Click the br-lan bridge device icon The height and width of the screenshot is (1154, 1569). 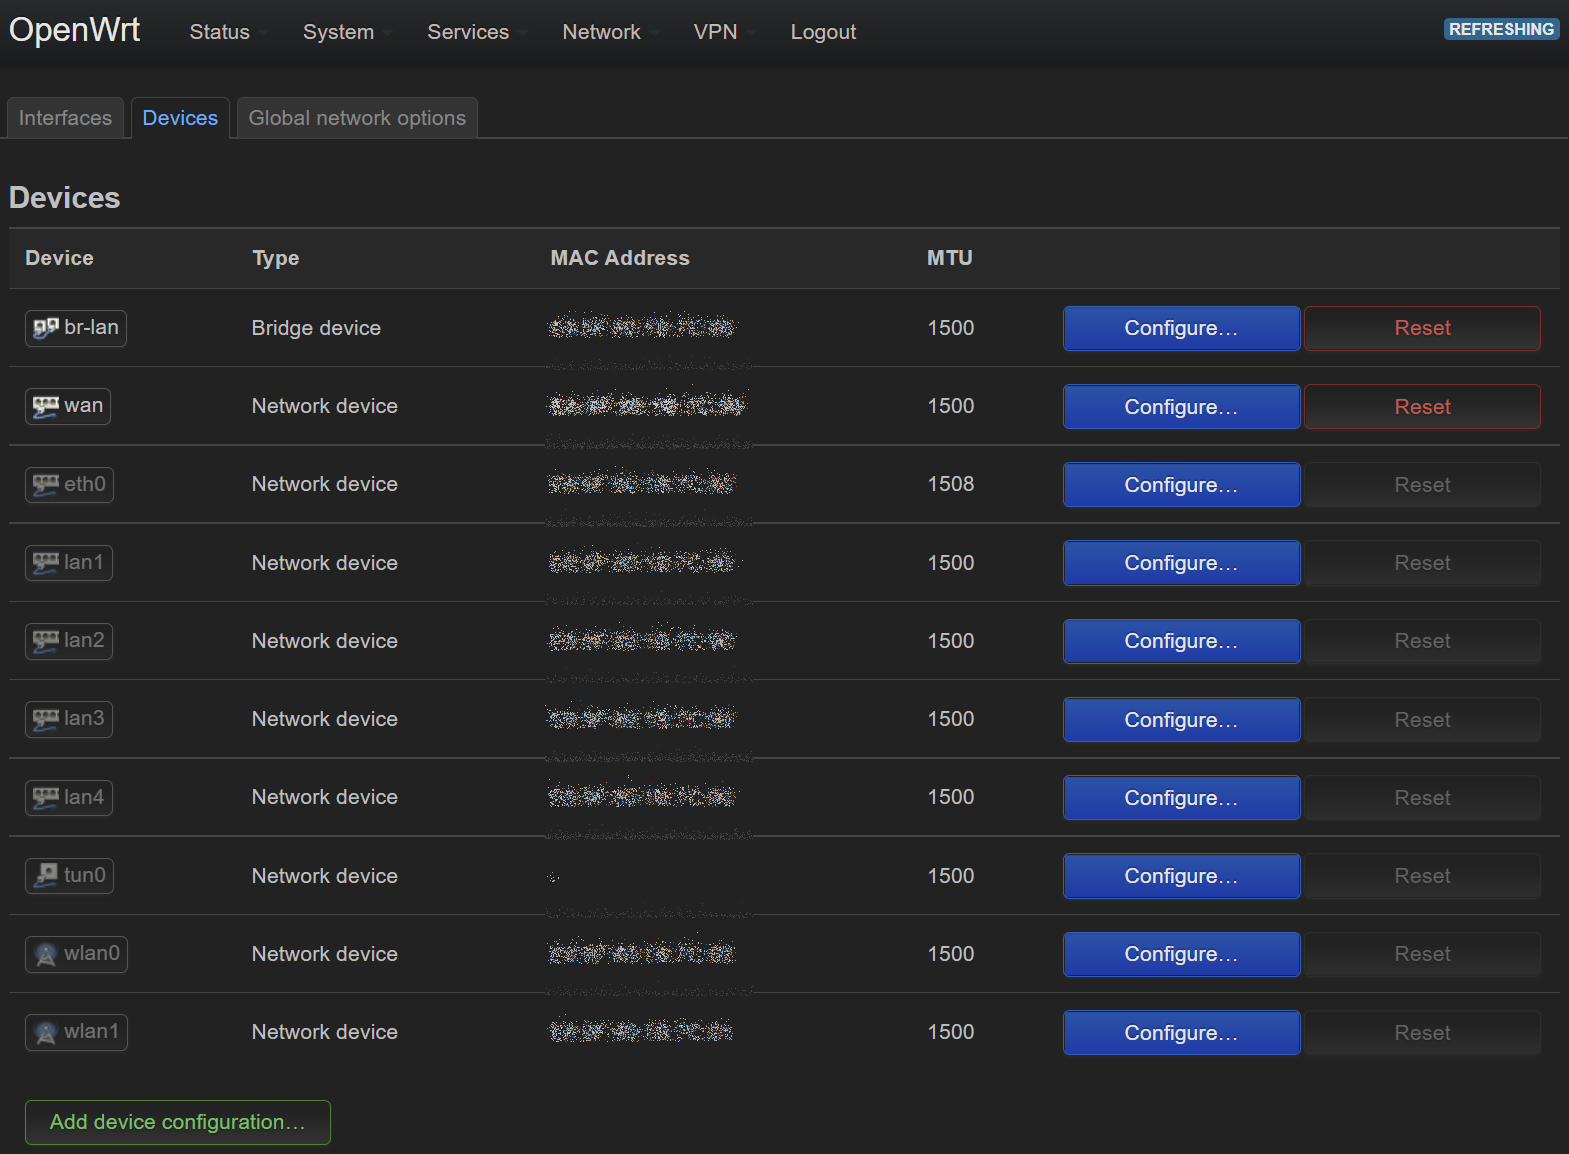point(46,328)
